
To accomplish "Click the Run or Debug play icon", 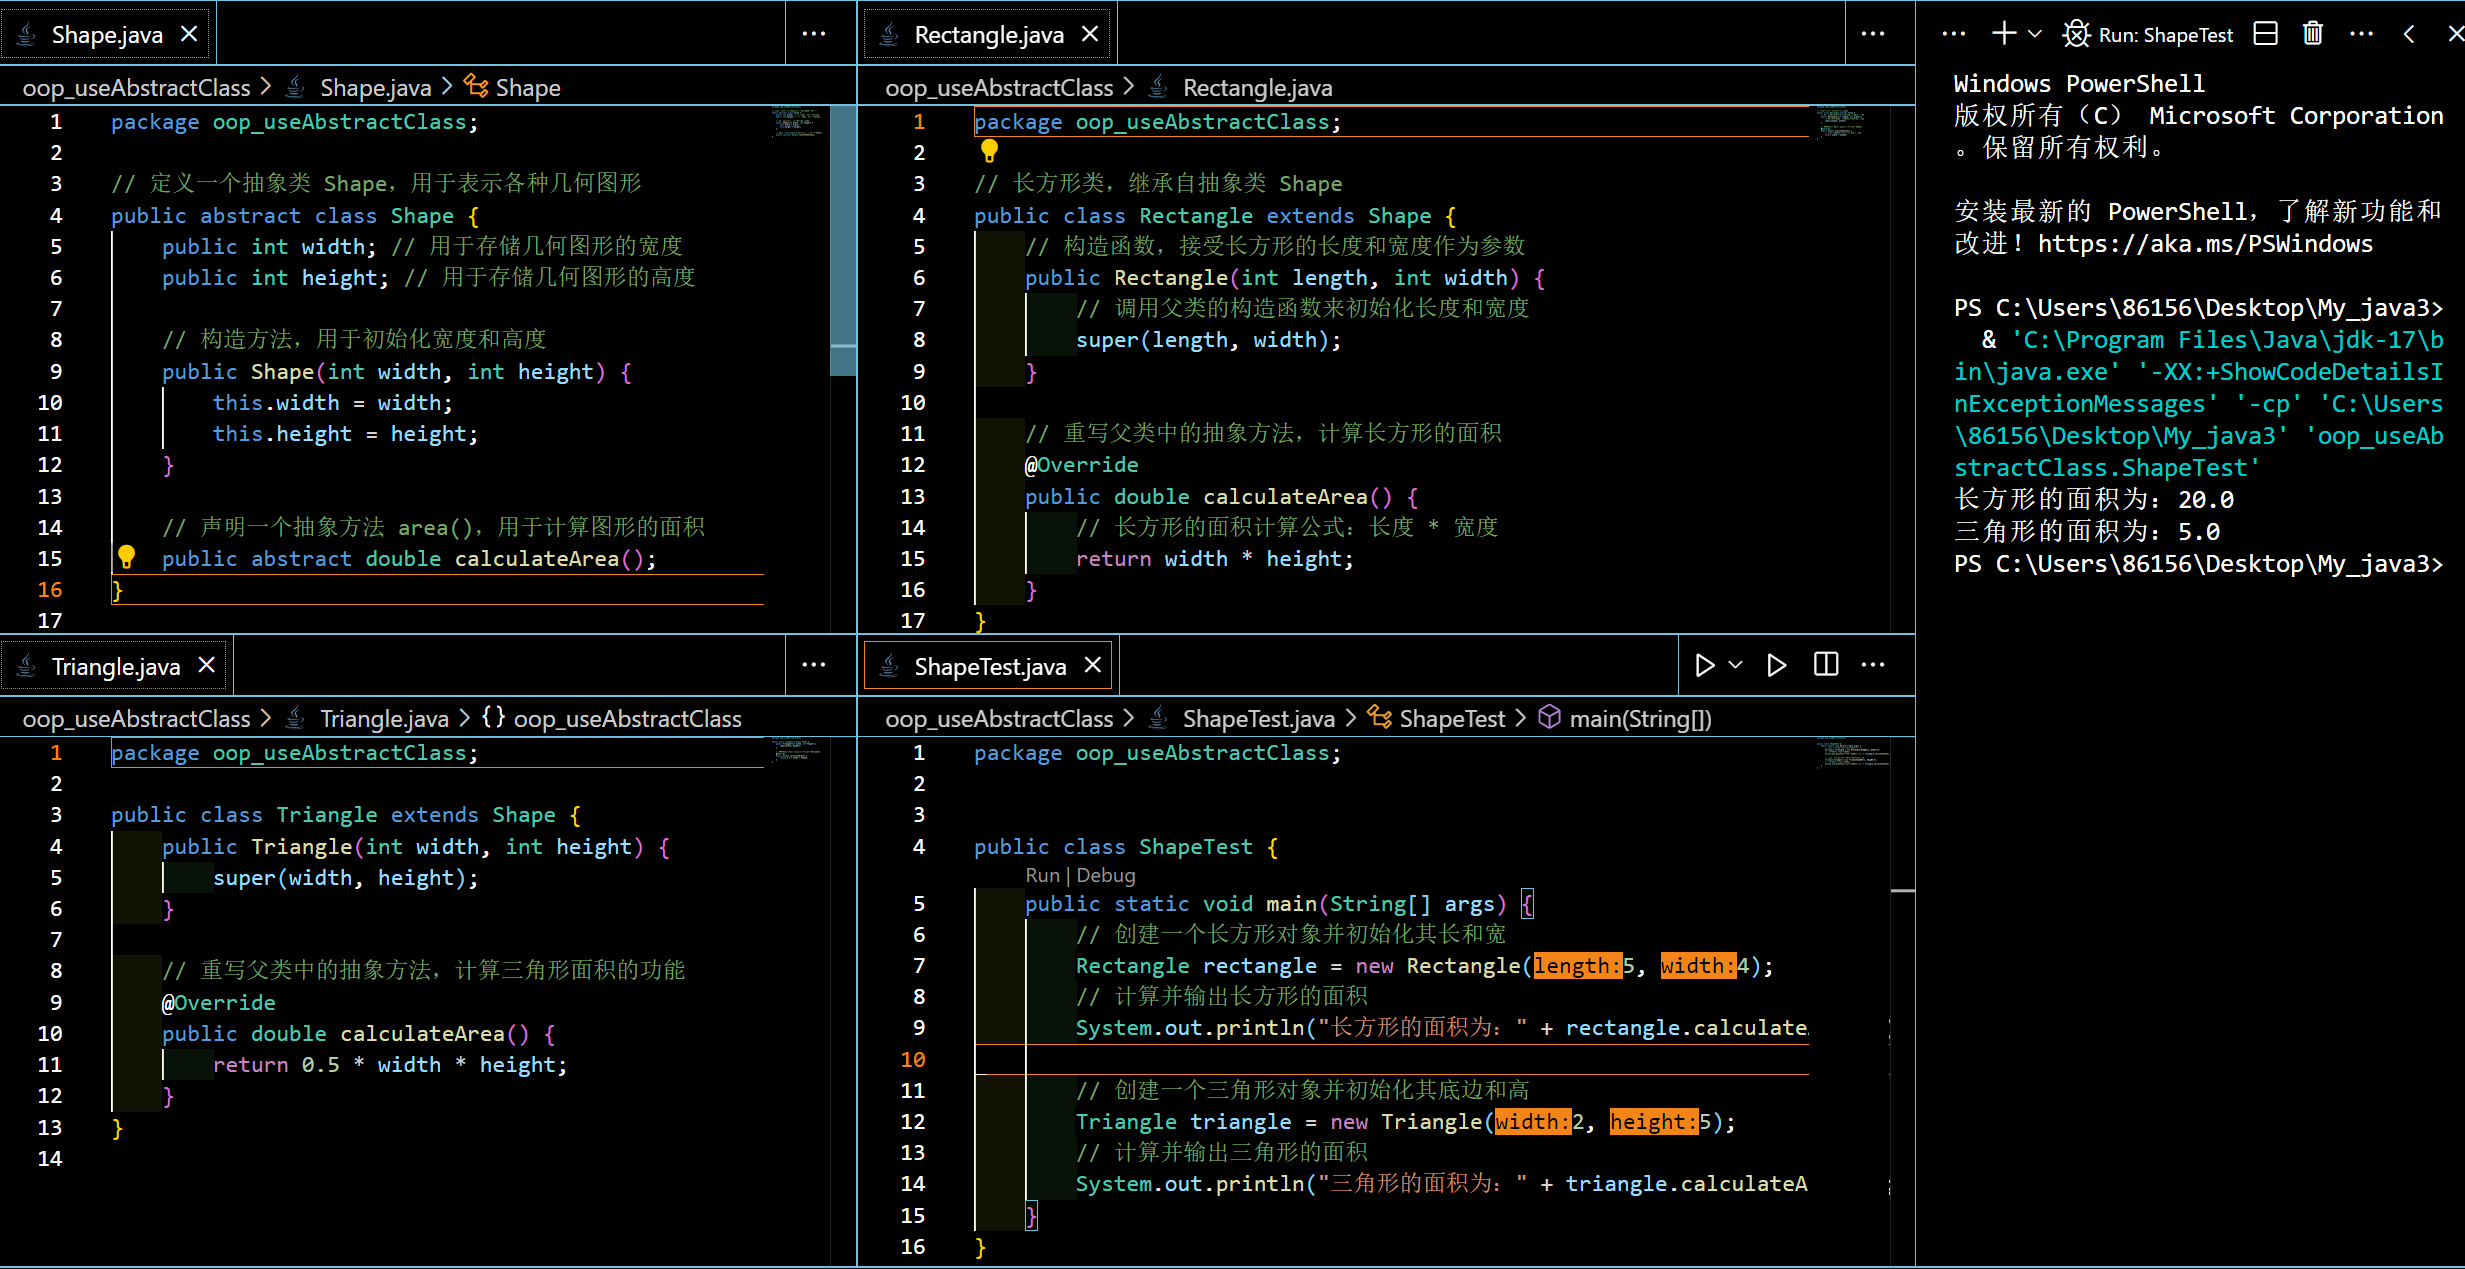I will coord(1705,665).
